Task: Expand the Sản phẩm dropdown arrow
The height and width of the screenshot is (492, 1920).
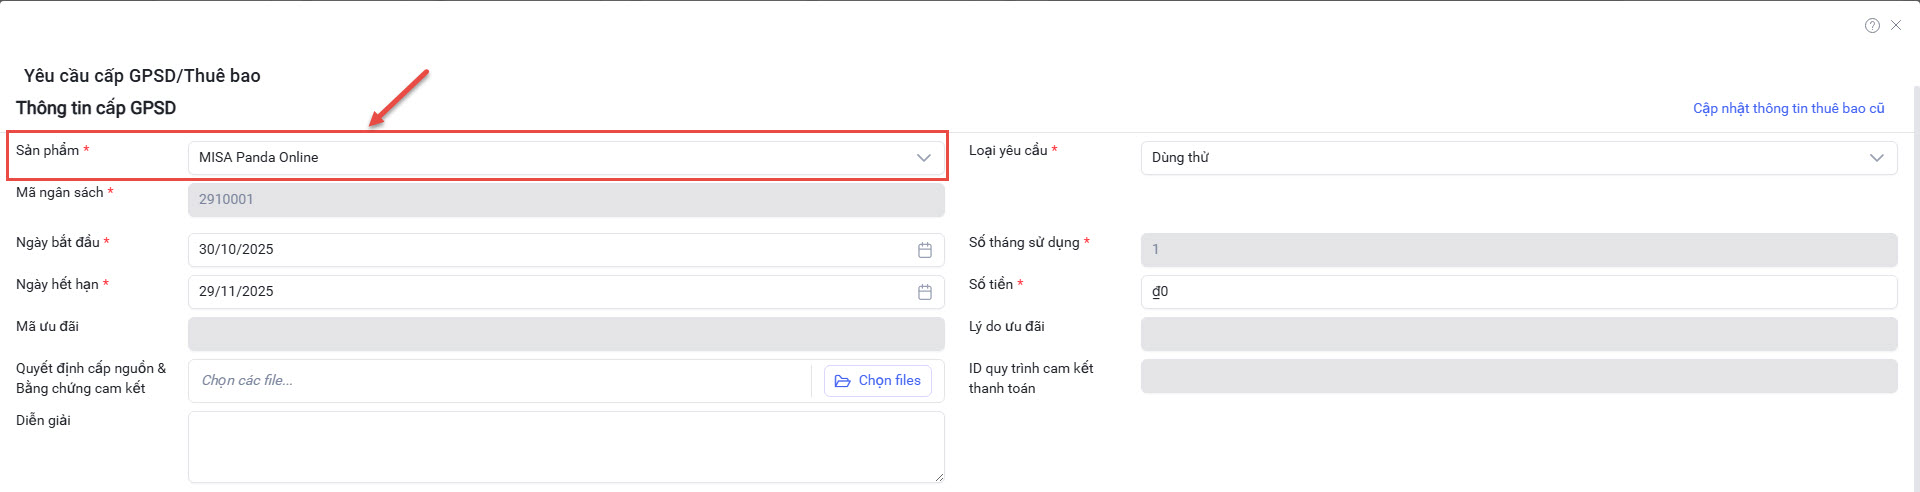Action: click(924, 158)
